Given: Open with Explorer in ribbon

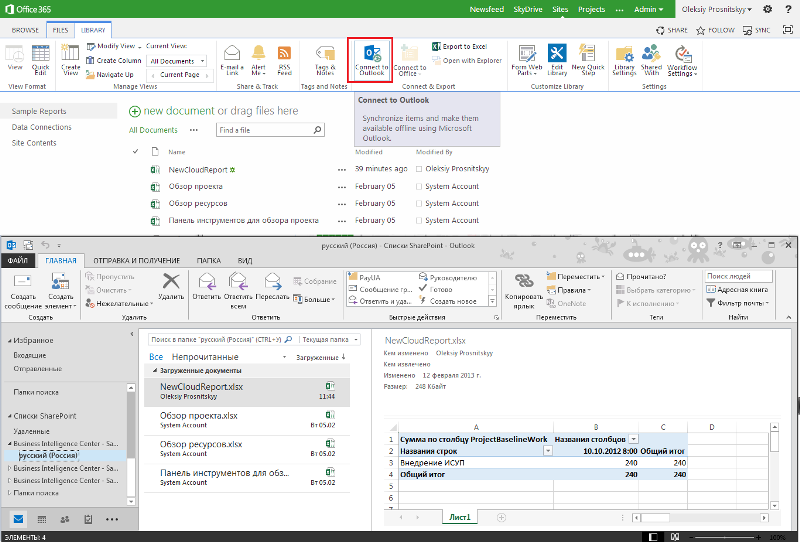Looking at the screenshot, I should [x=467, y=60].
